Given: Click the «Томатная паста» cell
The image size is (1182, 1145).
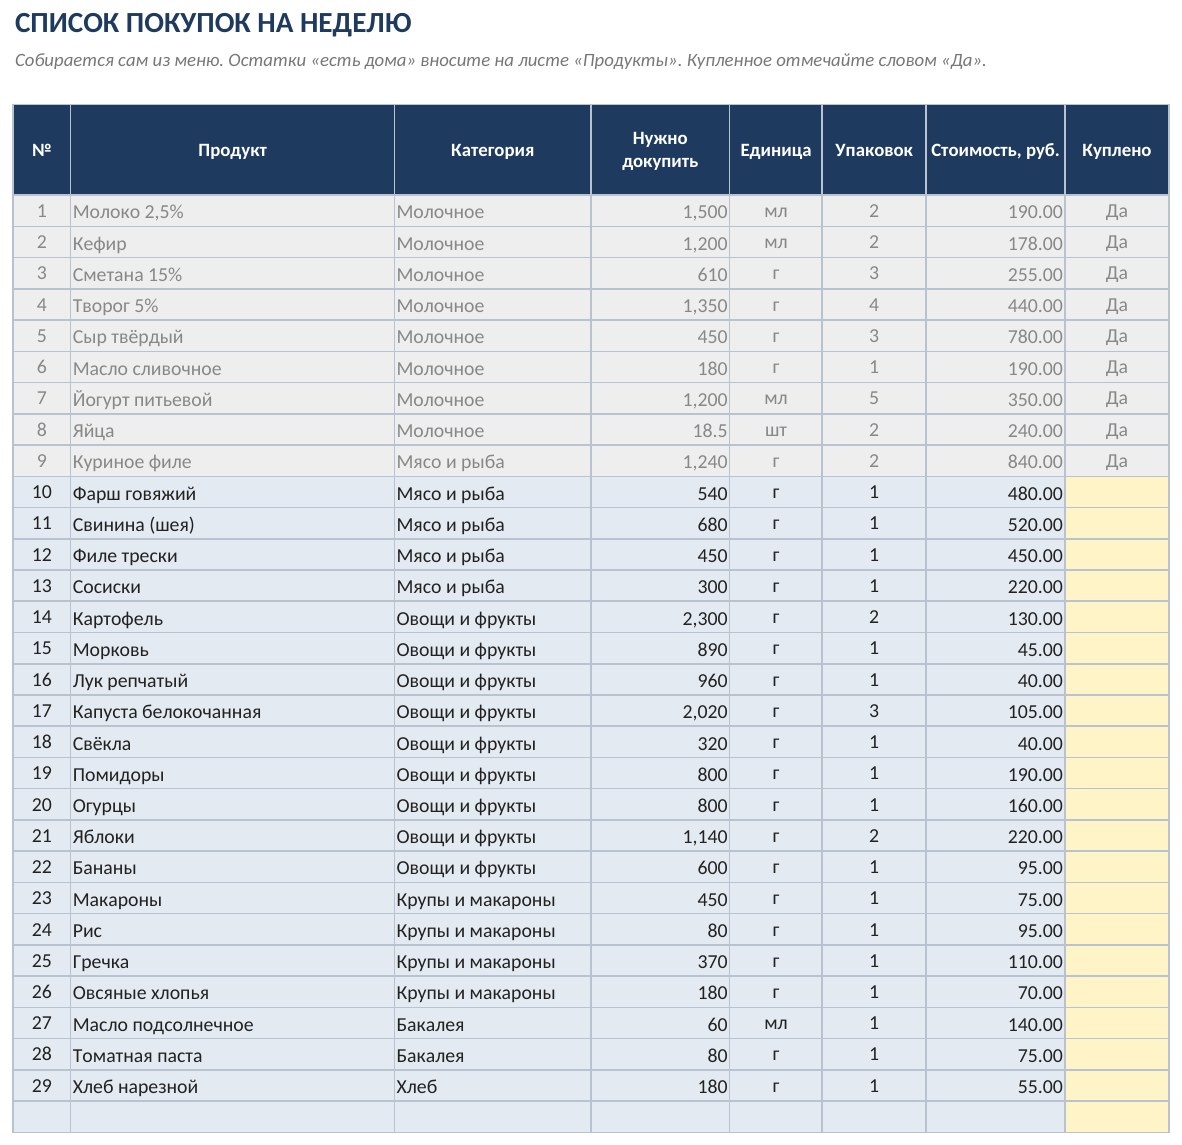Looking at the screenshot, I should pos(232,1055).
